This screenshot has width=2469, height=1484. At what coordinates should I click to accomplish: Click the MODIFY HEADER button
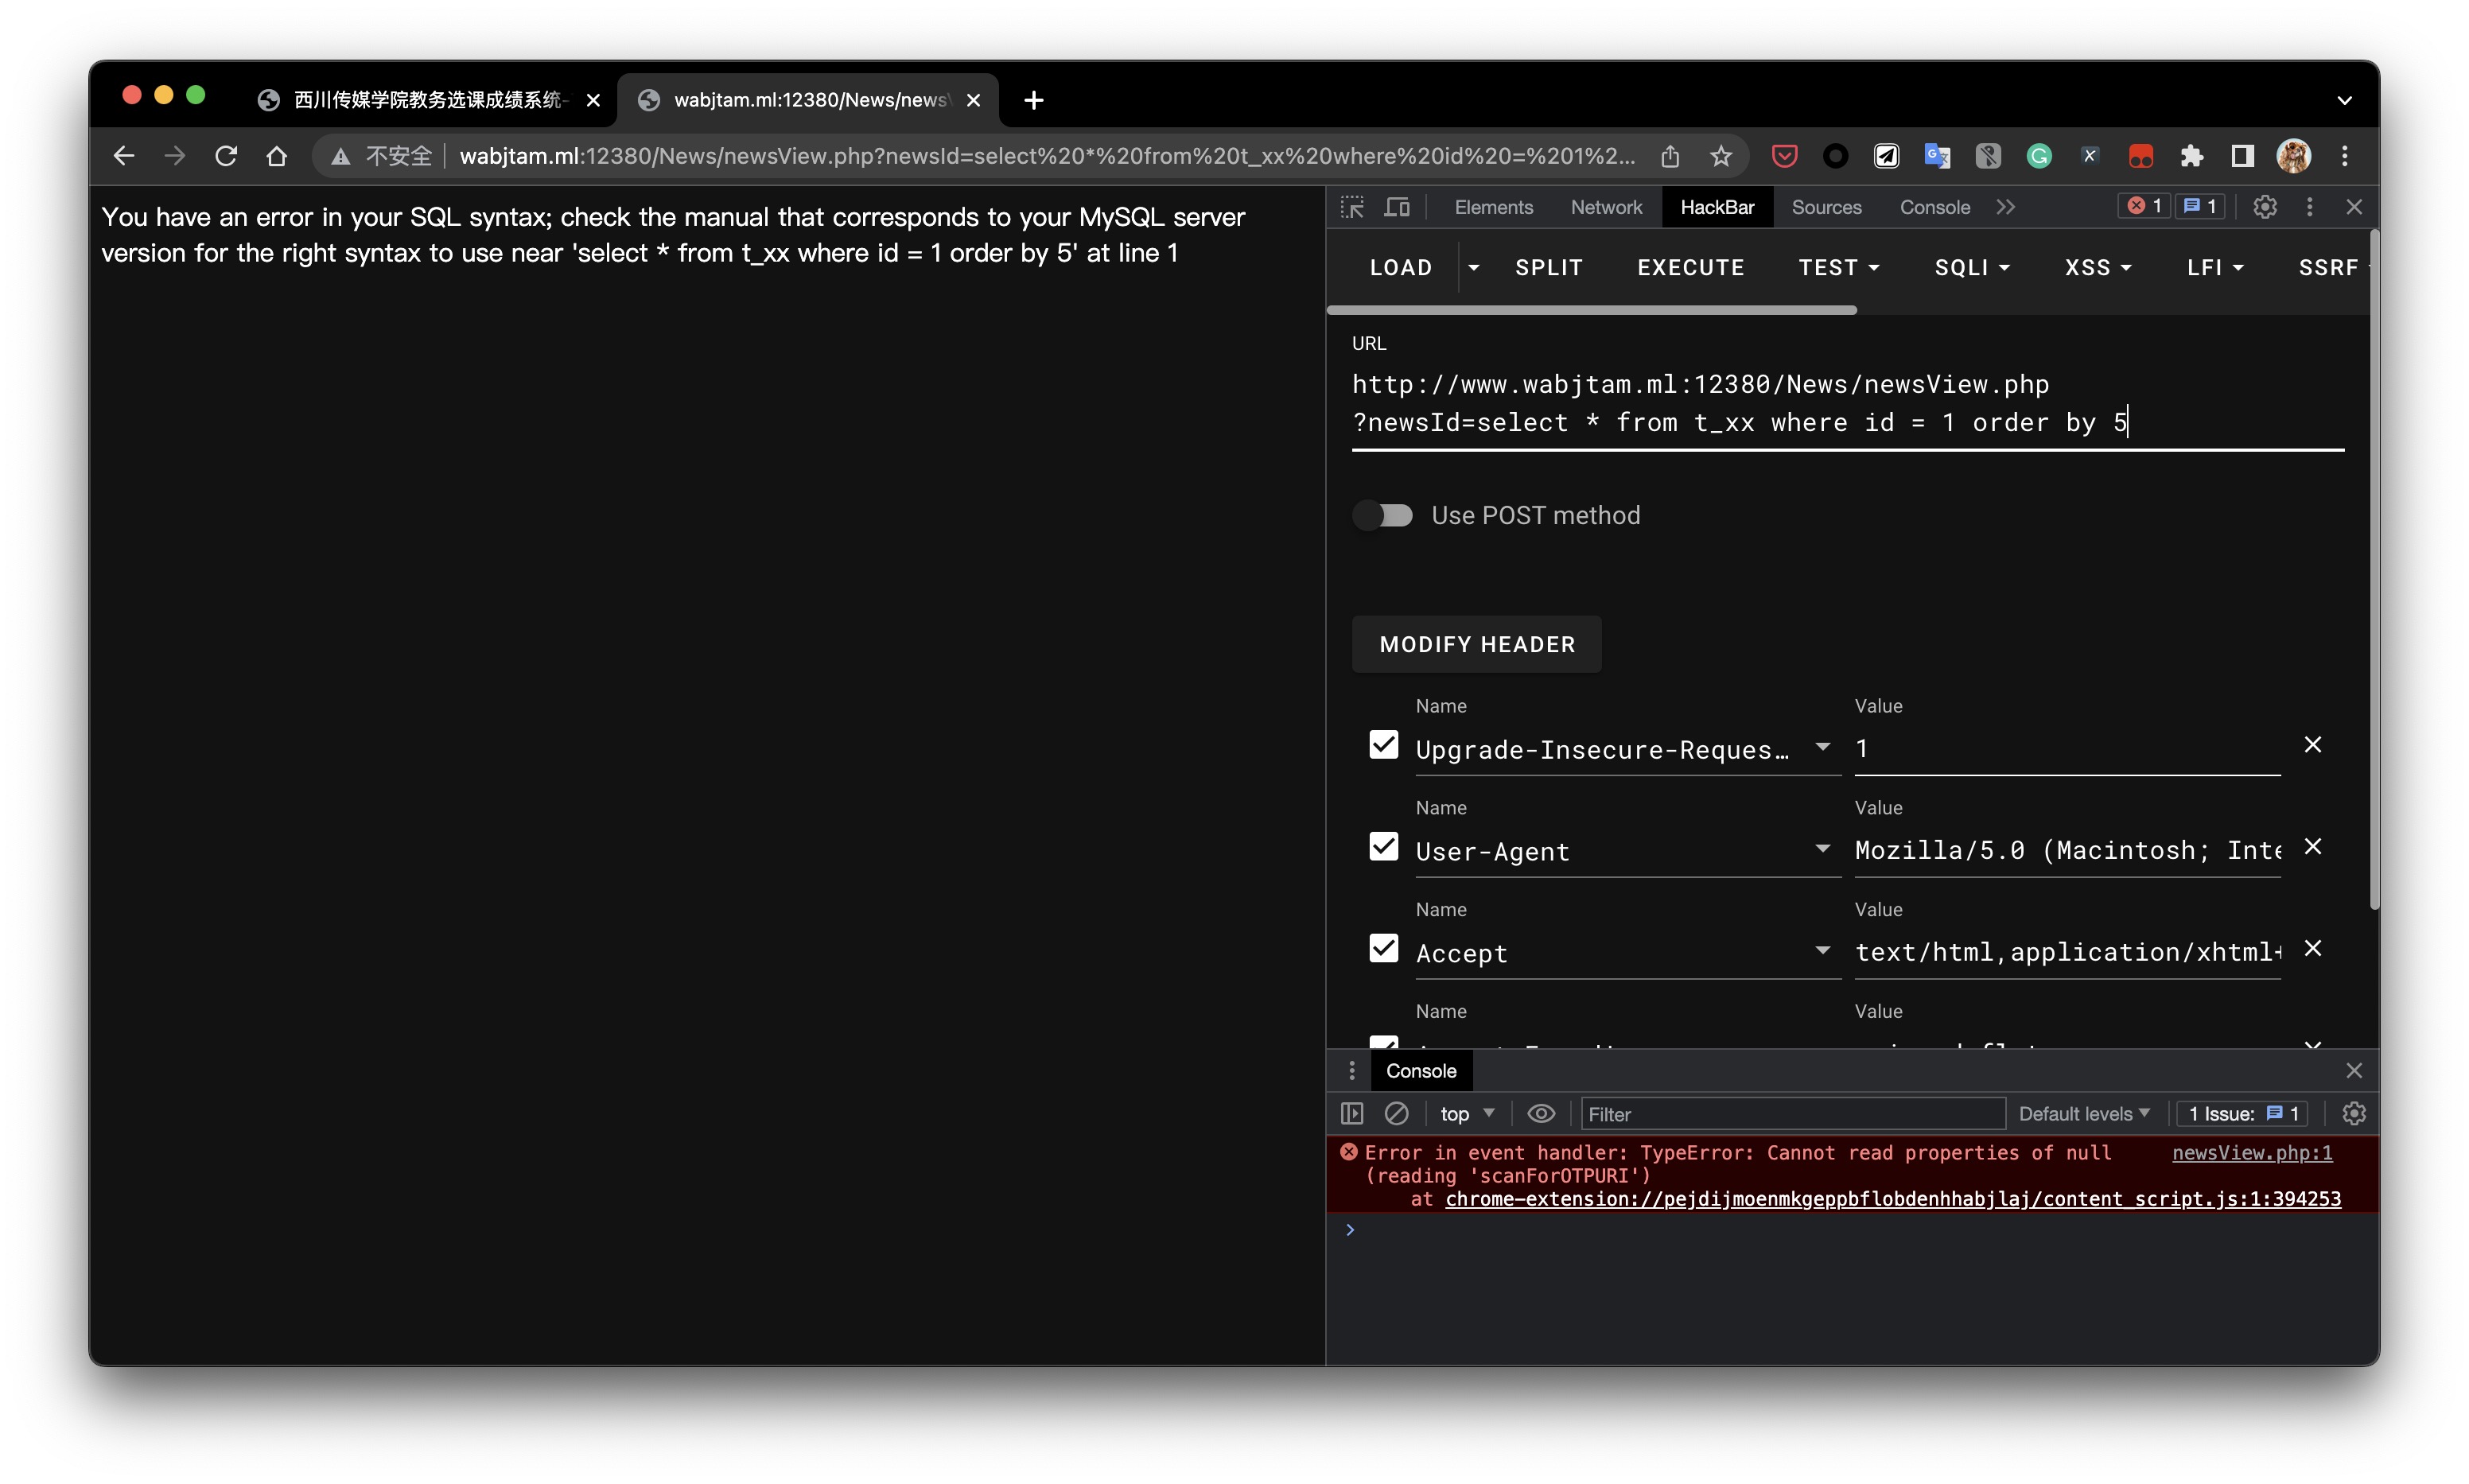pos(1476,644)
